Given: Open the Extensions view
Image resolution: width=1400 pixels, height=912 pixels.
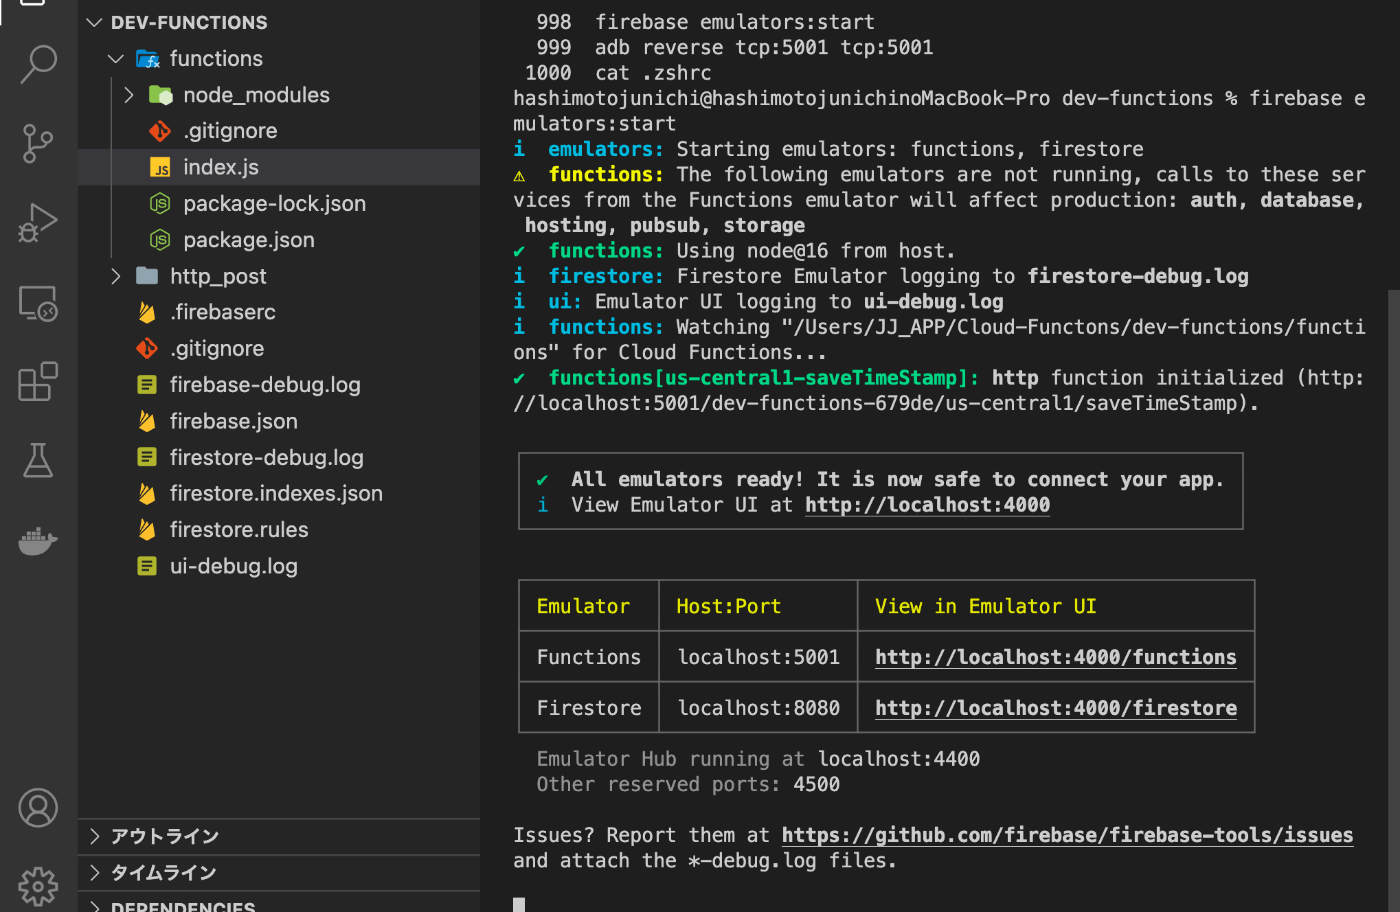Looking at the screenshot, I should click(38, 381).
